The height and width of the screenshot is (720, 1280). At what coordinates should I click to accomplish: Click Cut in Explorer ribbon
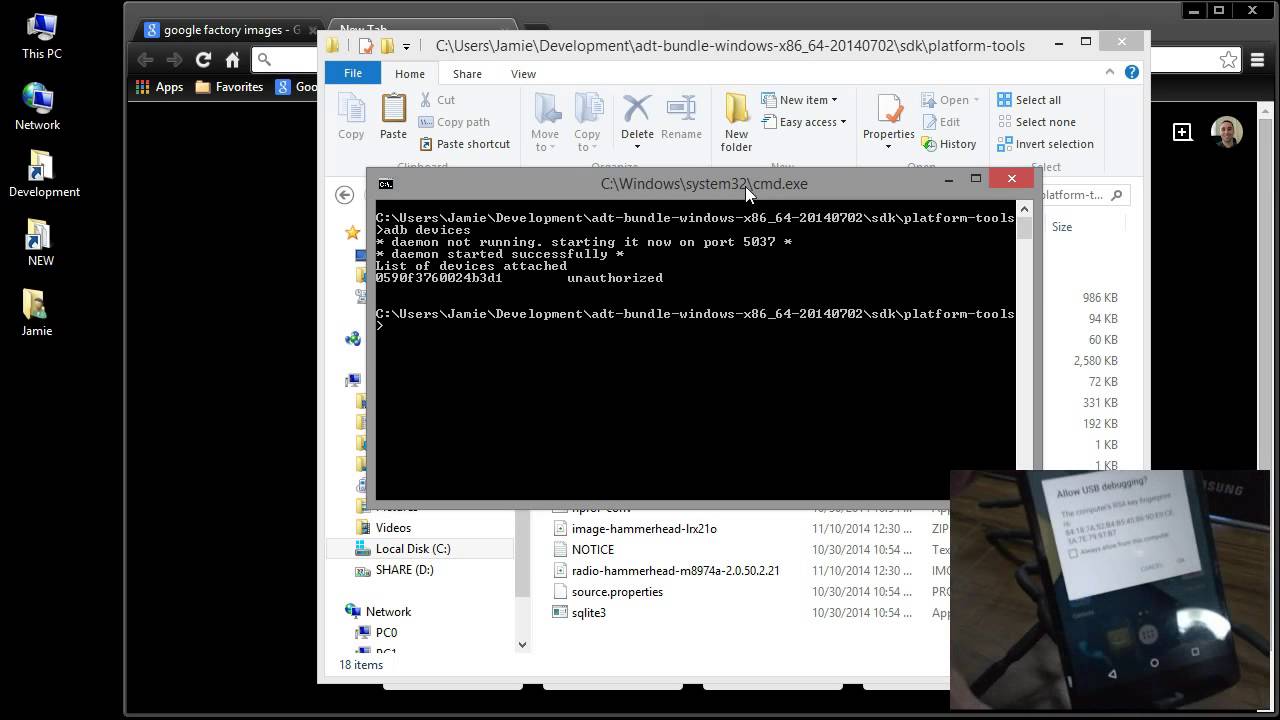437,100
